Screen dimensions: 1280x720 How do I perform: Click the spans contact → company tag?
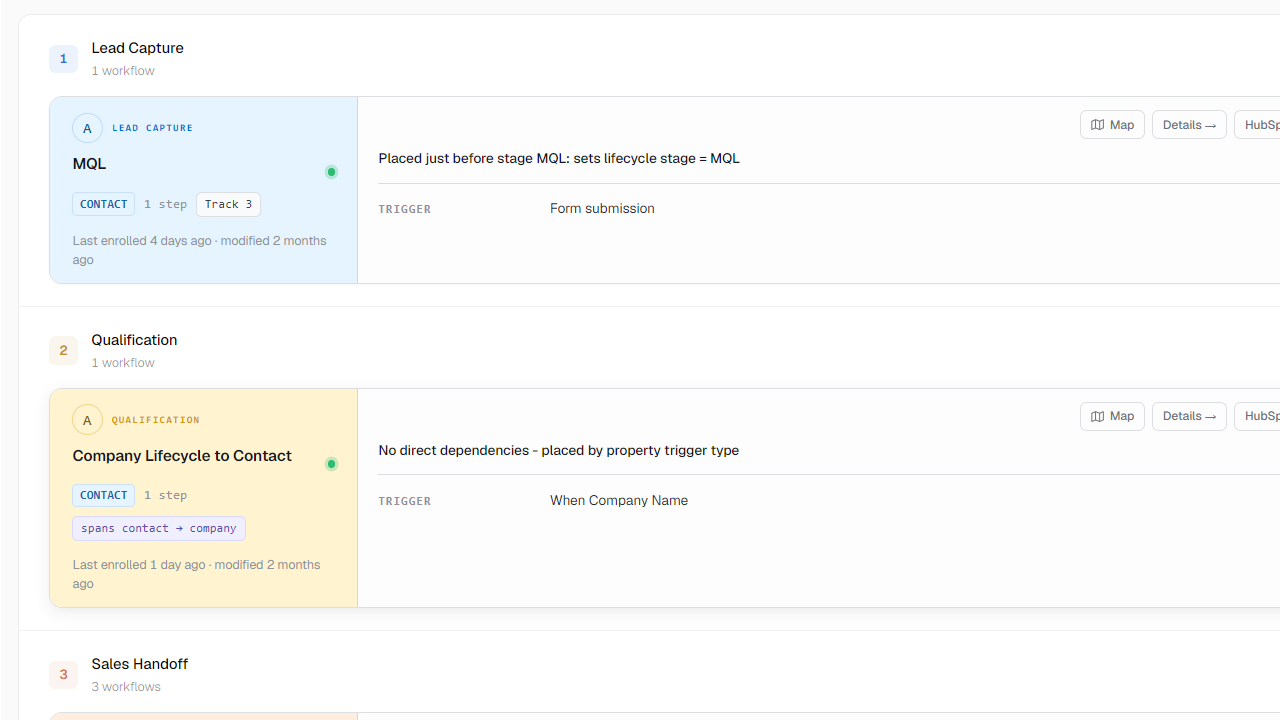[x=159, y=528]
